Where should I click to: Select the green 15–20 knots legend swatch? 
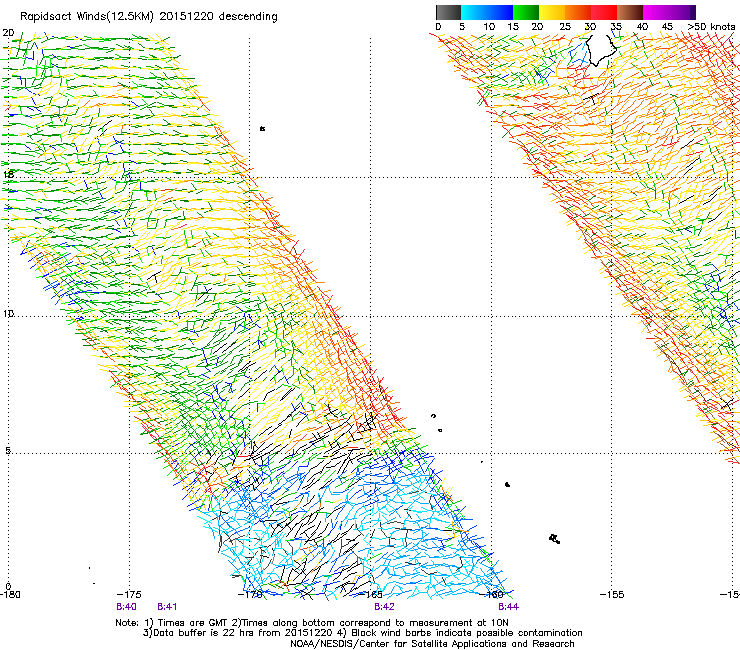pyautogui.click(x=526, y=12)
